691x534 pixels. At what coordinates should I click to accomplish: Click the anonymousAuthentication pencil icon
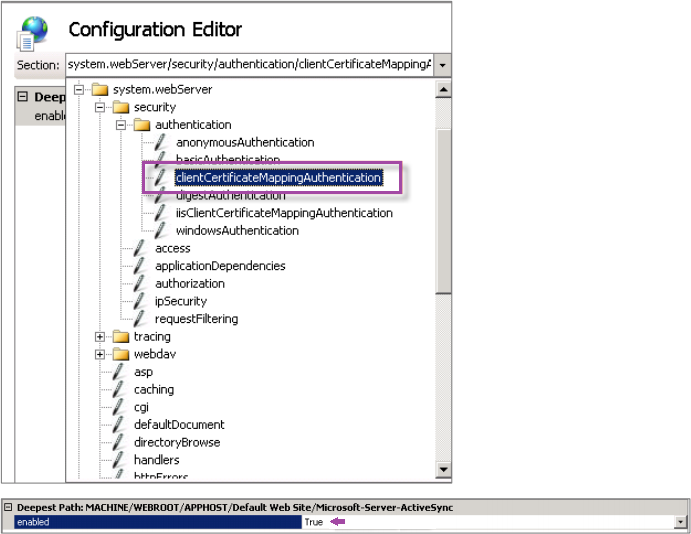tap(160, 142)
